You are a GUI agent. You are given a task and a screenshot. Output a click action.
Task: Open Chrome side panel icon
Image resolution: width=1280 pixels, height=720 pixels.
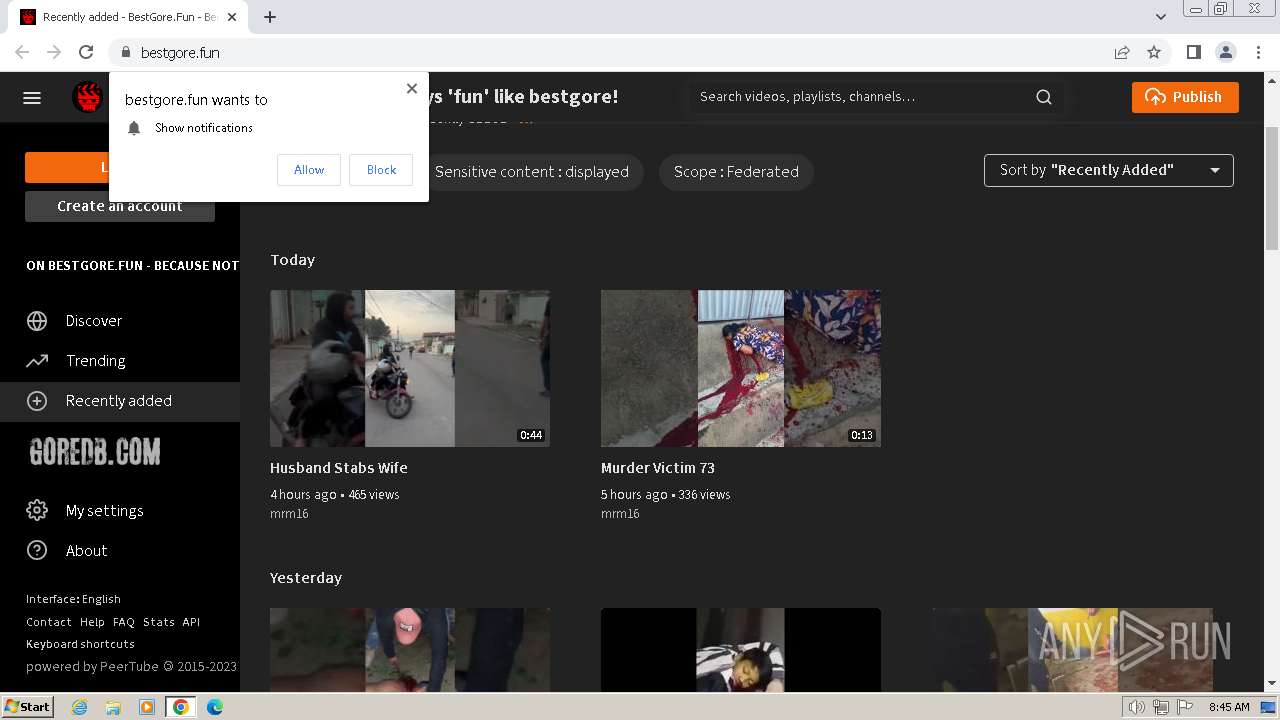[x=1193, y=52]
